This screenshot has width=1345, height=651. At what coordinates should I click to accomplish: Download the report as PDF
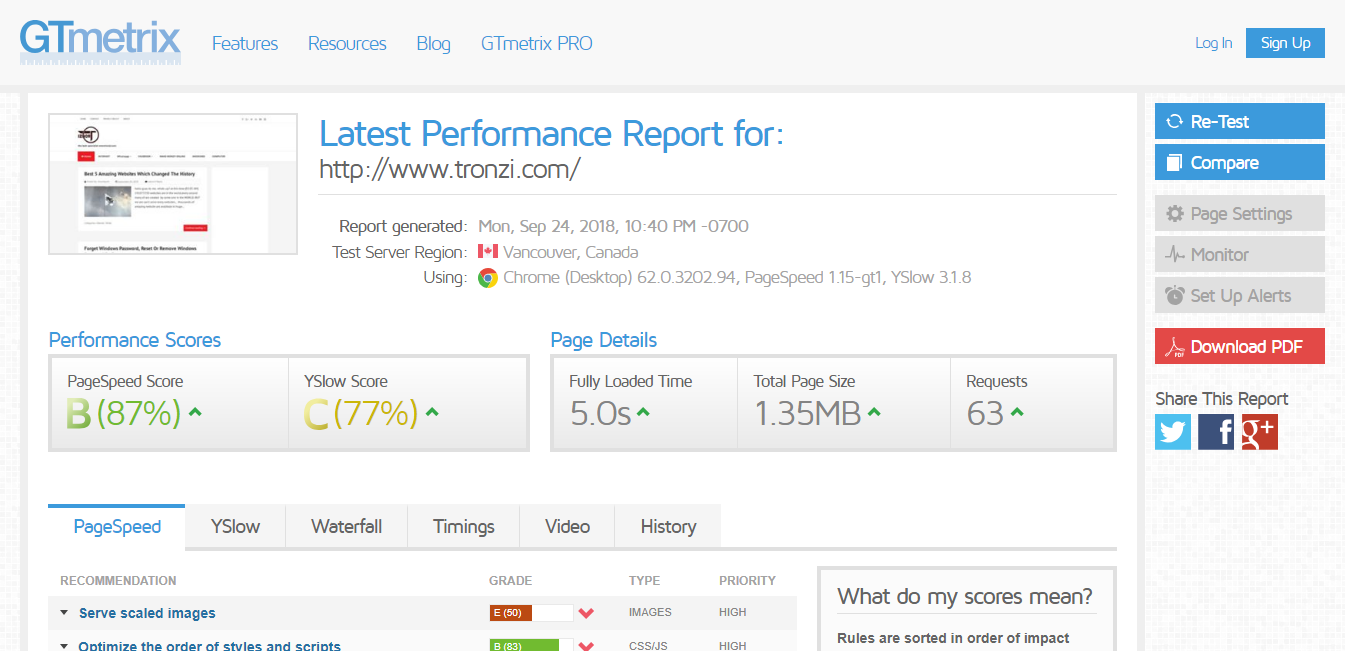click(x=1239, y=347)
